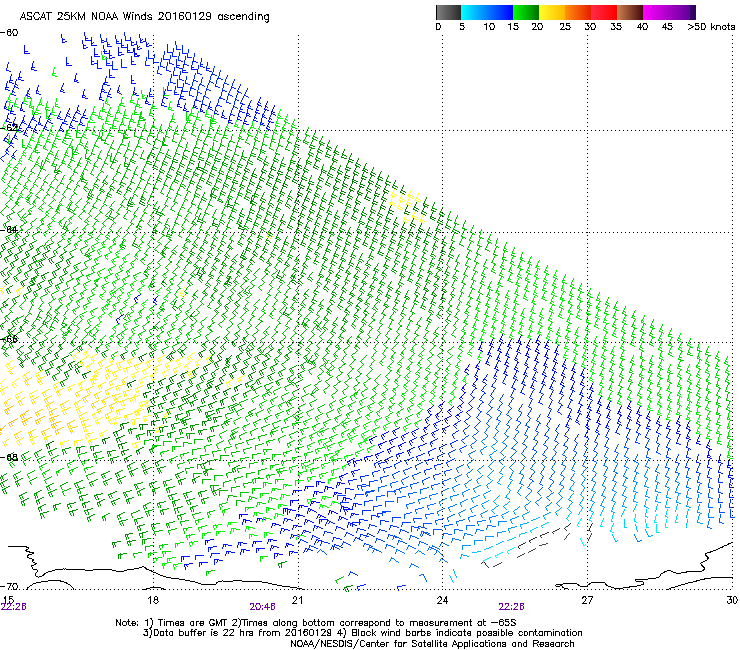Click the purple 20:46 pass time

tap(262, 607)
